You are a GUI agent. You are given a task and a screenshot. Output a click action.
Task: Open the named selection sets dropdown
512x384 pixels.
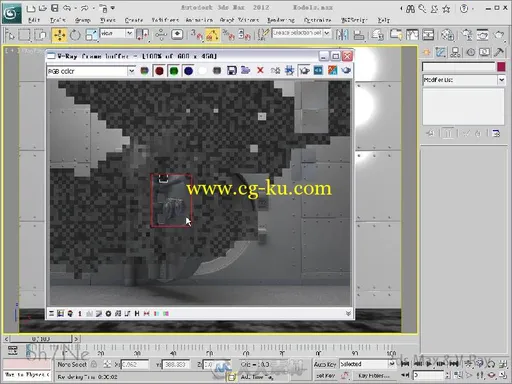301,33
